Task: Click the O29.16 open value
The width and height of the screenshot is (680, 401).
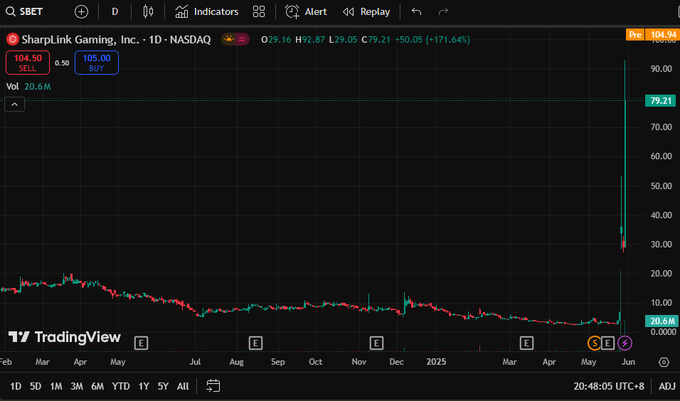Action: tap(276, 39)
